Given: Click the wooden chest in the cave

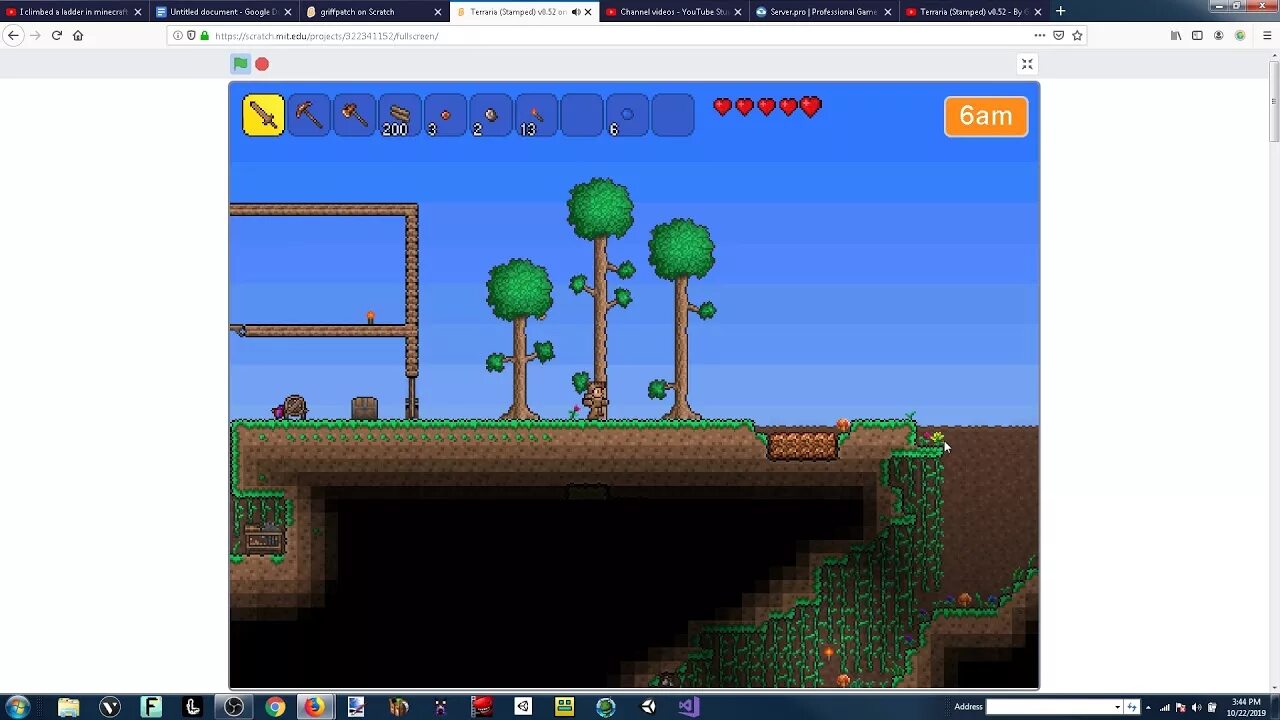Looking at the screenshot, I should coord(263,539).
